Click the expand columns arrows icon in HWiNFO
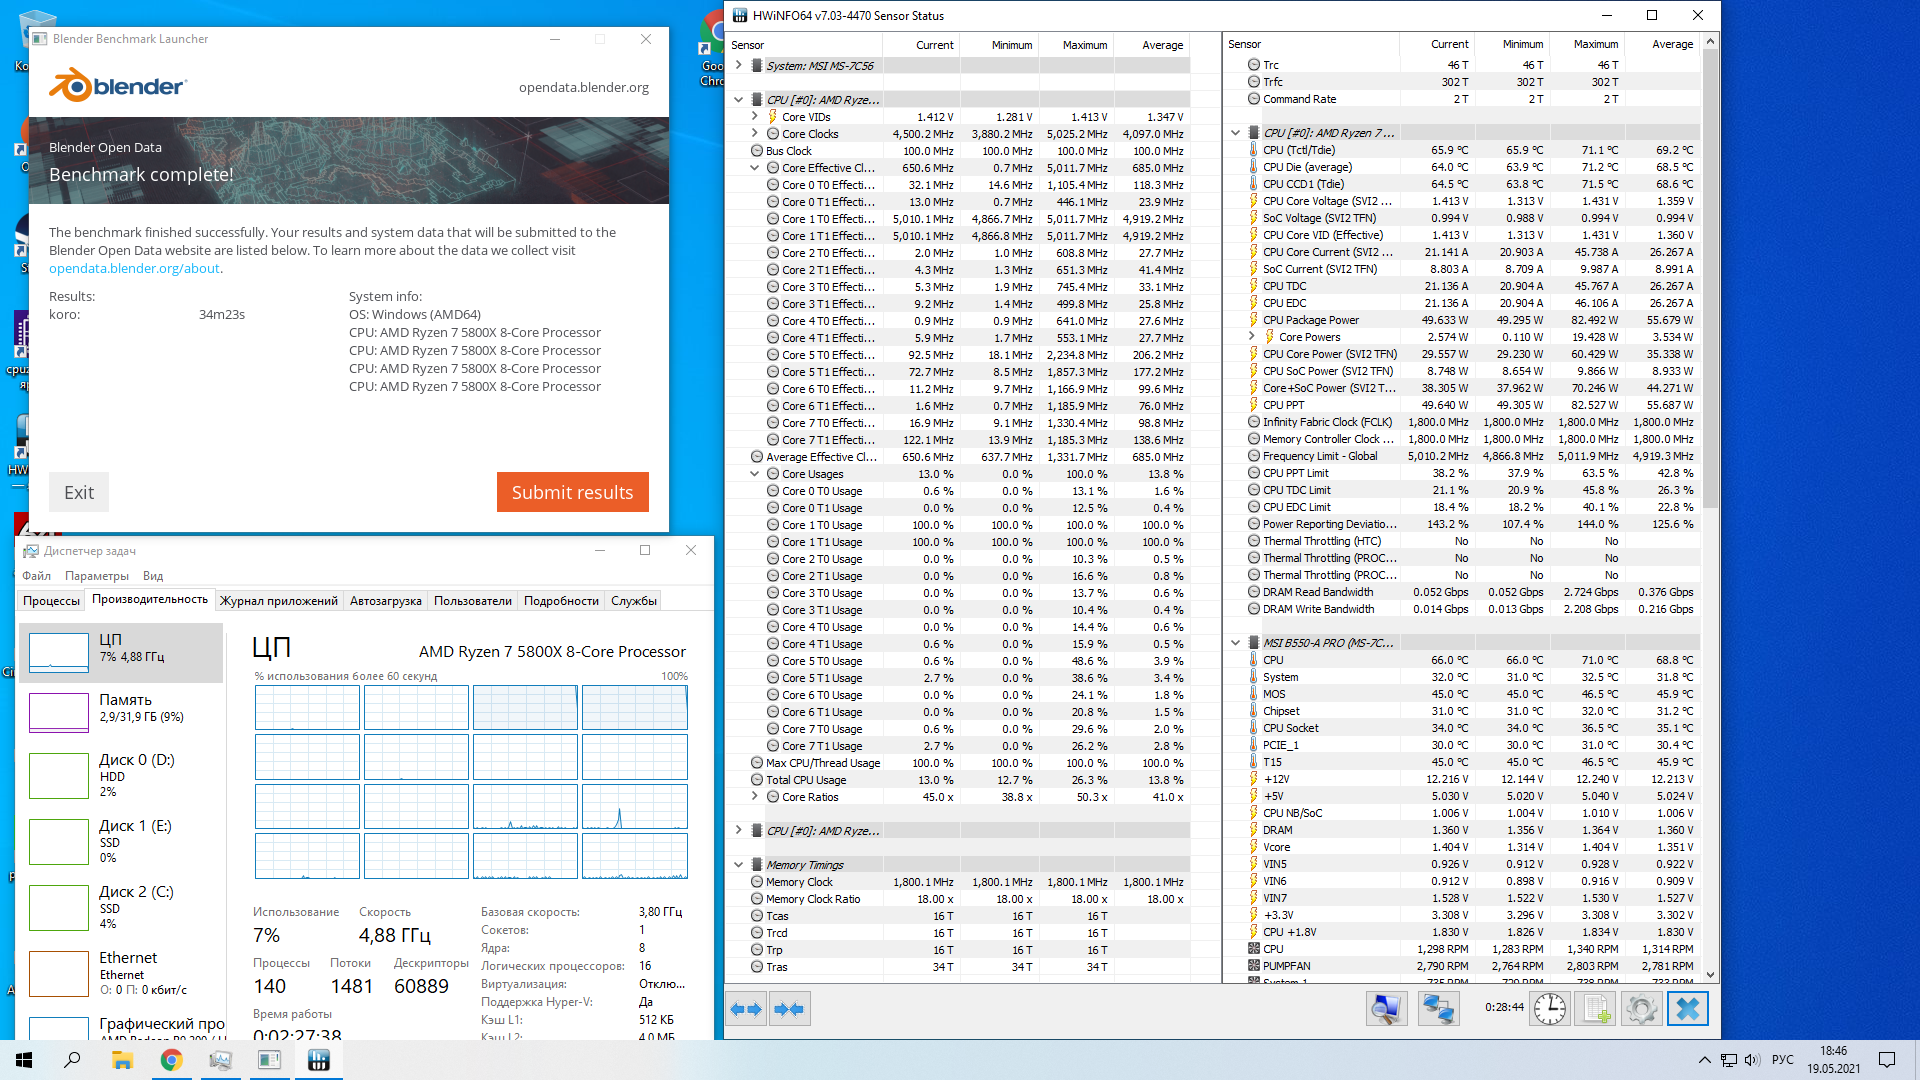Viewport: 1920px width, 1080px height. point(746,1009)
